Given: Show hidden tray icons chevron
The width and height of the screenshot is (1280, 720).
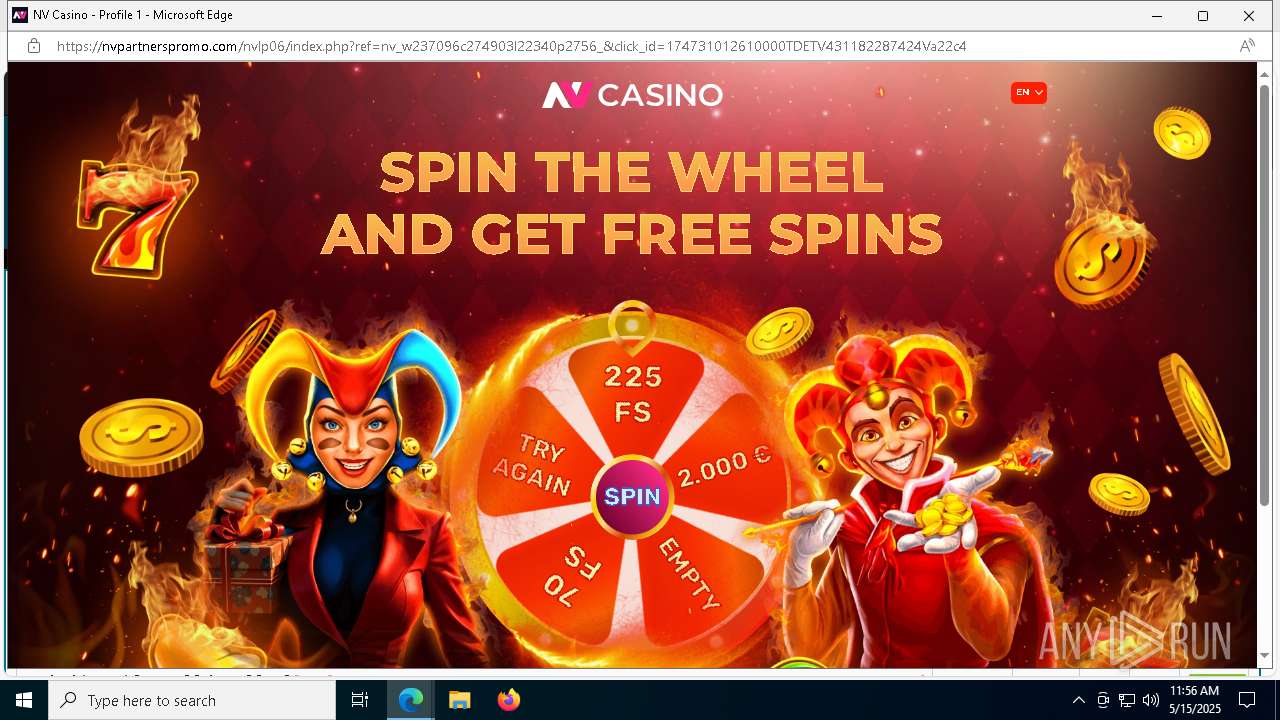Looking at the screenshot, I should coord(1078,700).
